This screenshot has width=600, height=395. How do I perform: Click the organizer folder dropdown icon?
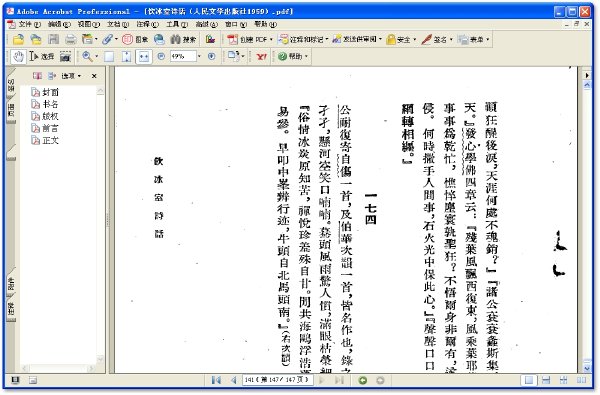tap(89, 39)
